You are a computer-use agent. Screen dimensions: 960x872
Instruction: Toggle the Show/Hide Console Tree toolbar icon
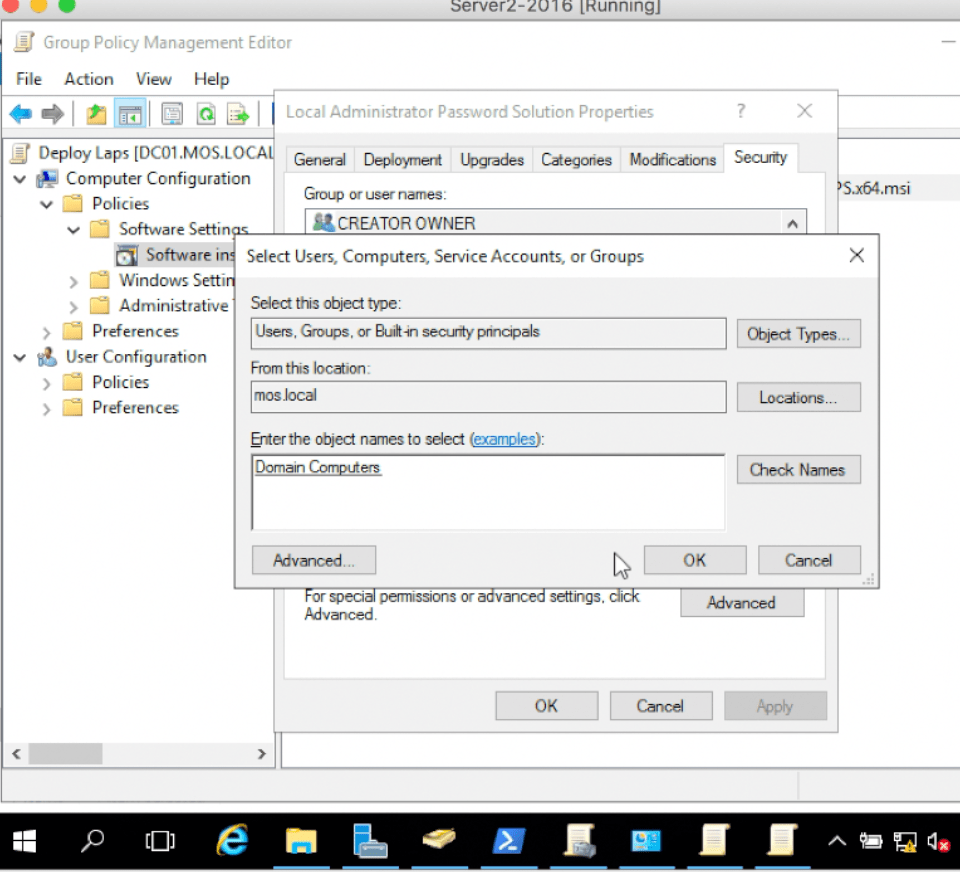point(128,113)
